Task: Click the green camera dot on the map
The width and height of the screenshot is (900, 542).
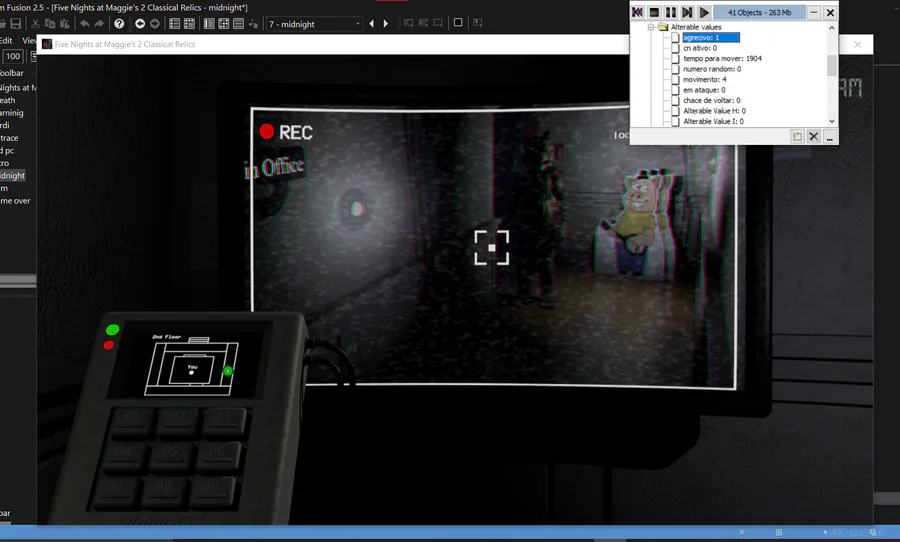Action: tap(228, 371)
